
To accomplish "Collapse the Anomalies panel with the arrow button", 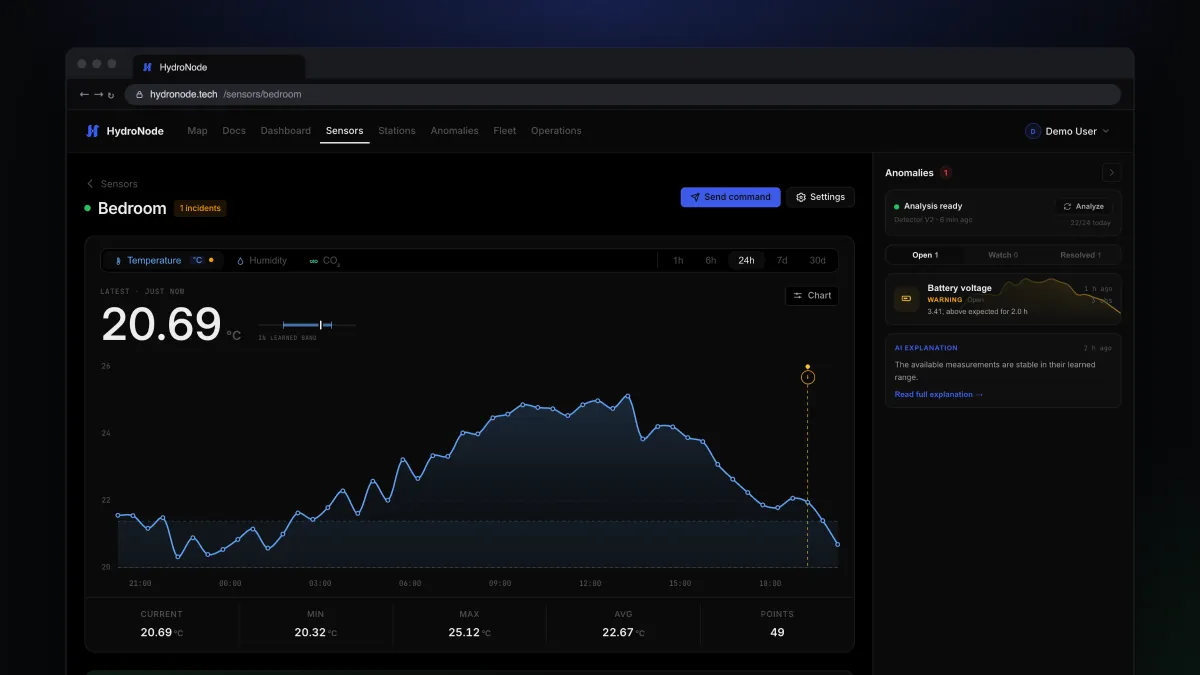I will click(x=1111, y=173).
